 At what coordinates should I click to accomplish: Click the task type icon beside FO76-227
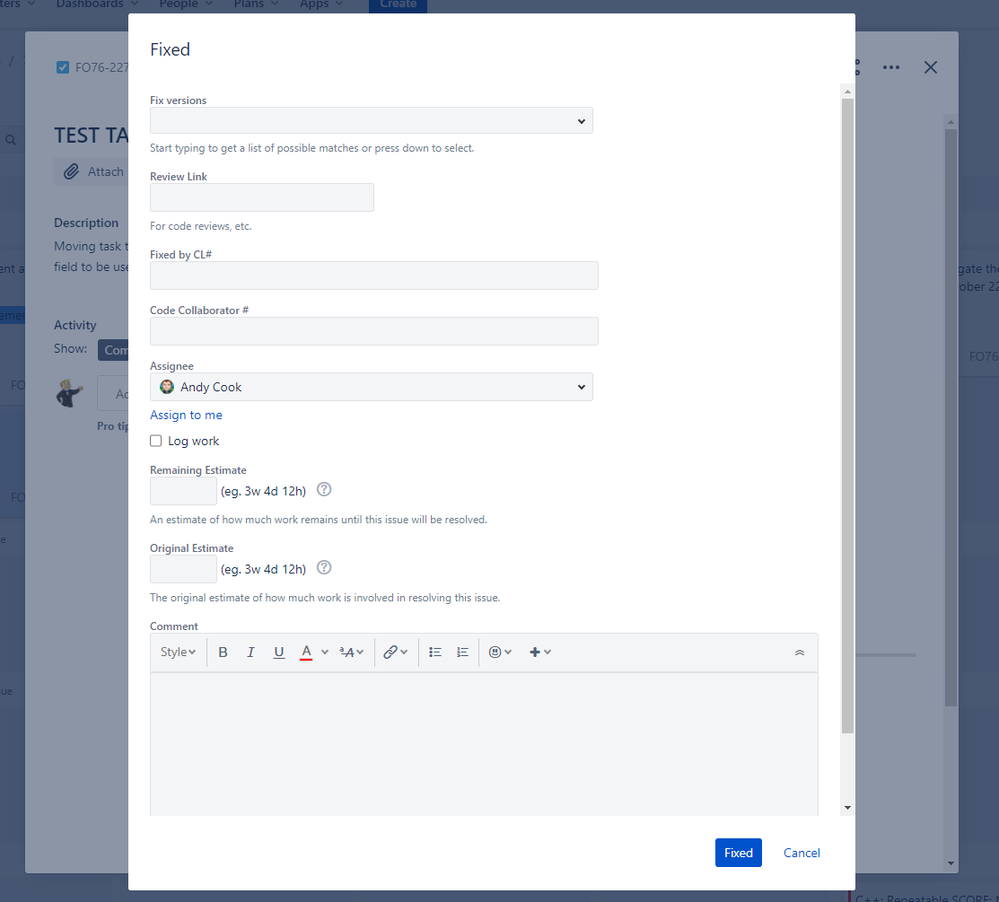click(x=62, y=67)
